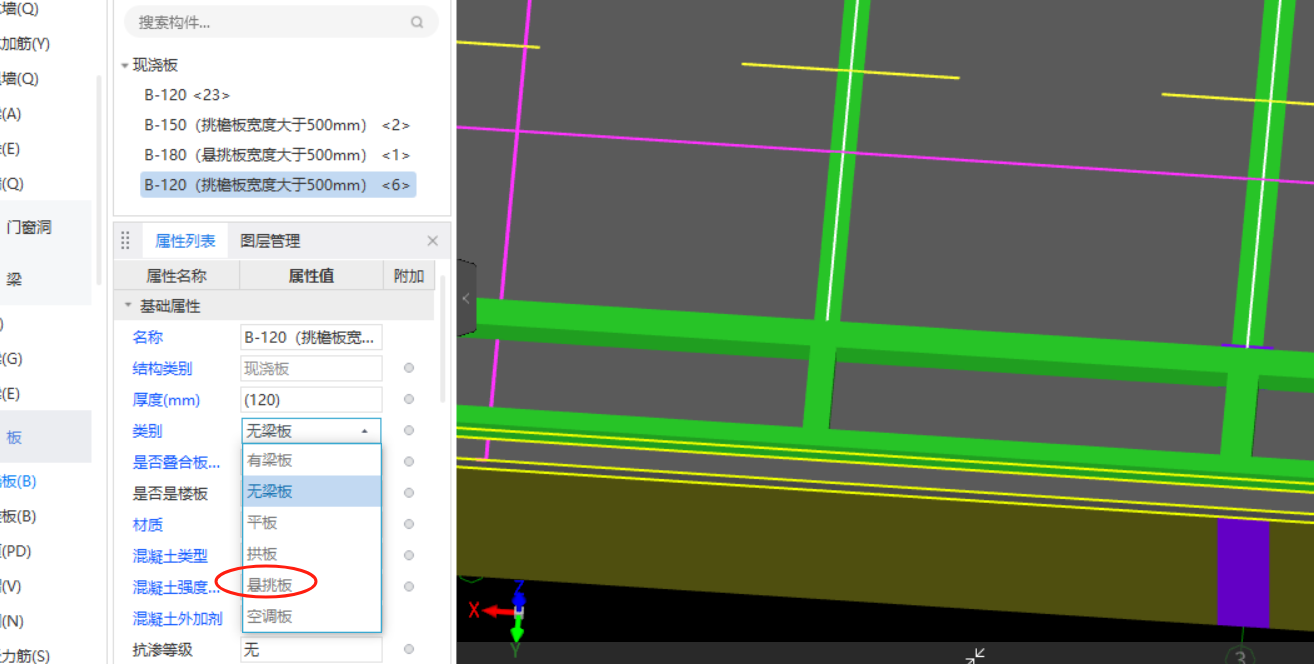The width and height of the screenshot is (1314, 664).
Task: Click the 抗渗等级 value field
Action: 311,649
